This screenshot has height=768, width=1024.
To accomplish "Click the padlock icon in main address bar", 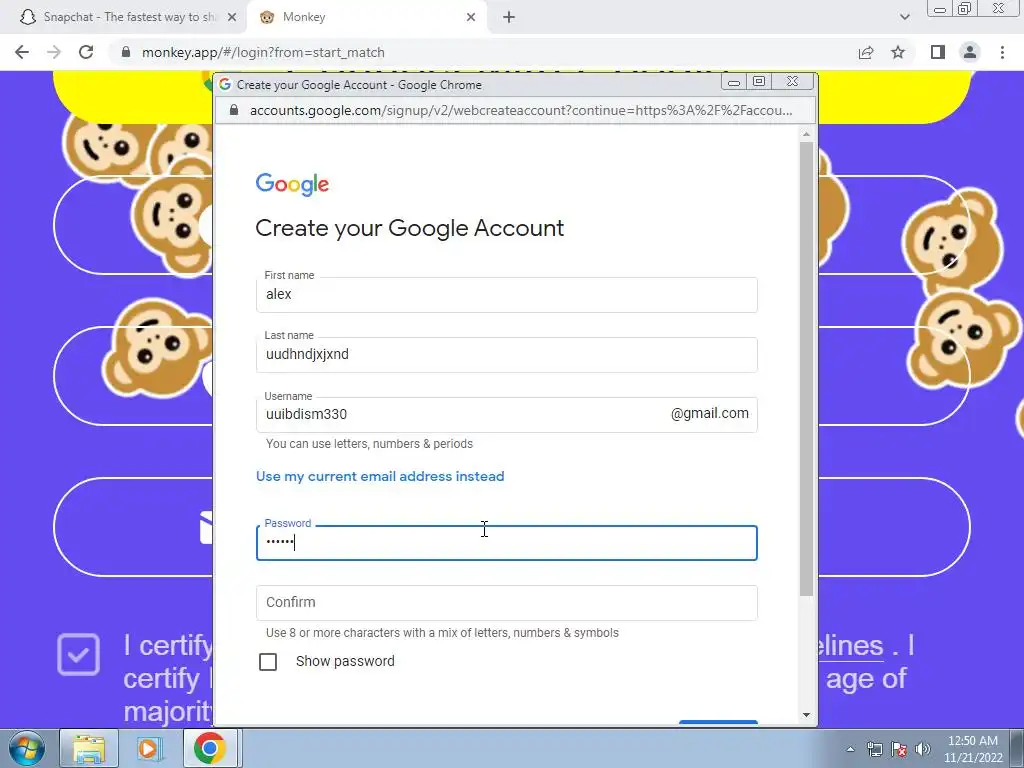I will [126, 52].
